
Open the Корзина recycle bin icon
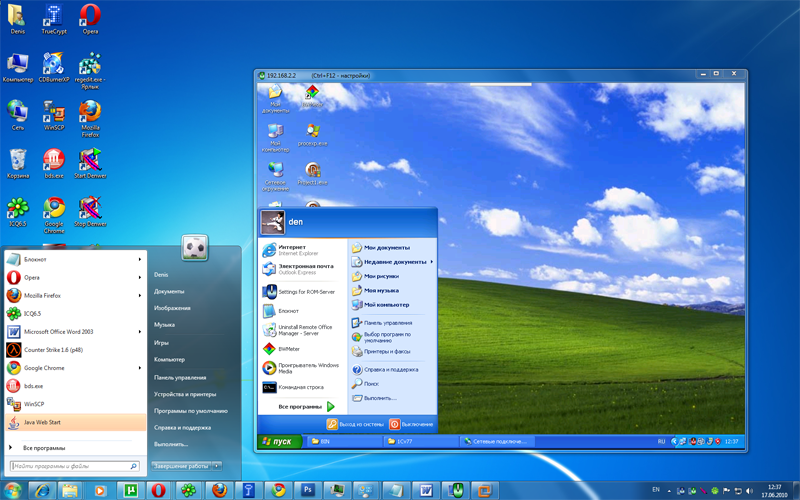pyautogui.click(x=17, y=161)
